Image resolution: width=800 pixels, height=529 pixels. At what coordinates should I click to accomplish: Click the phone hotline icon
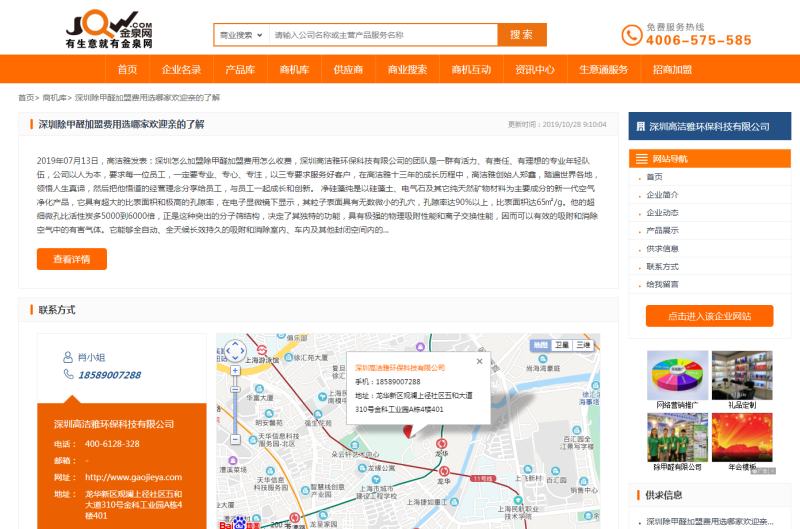[632, 35]
